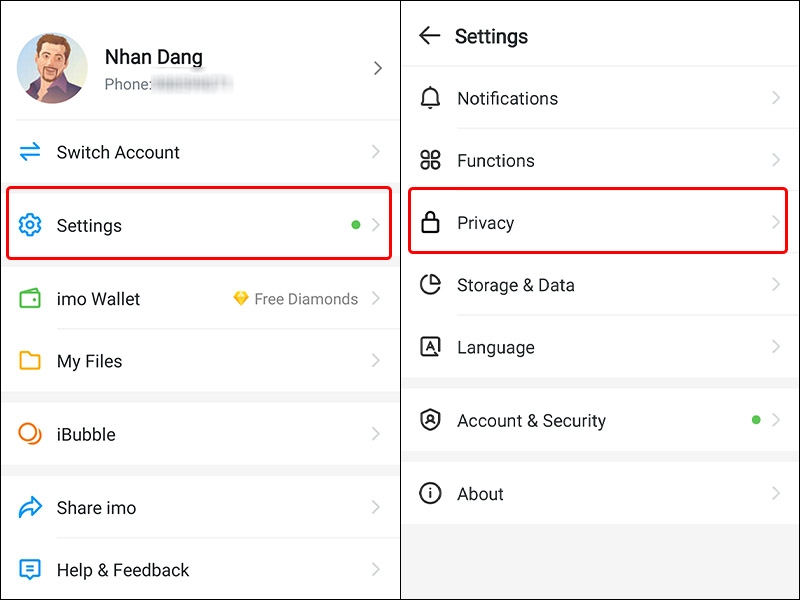This screenshot has height=600, width=800.
Task: Click the Settings gear icon
Action: (30, 225)
